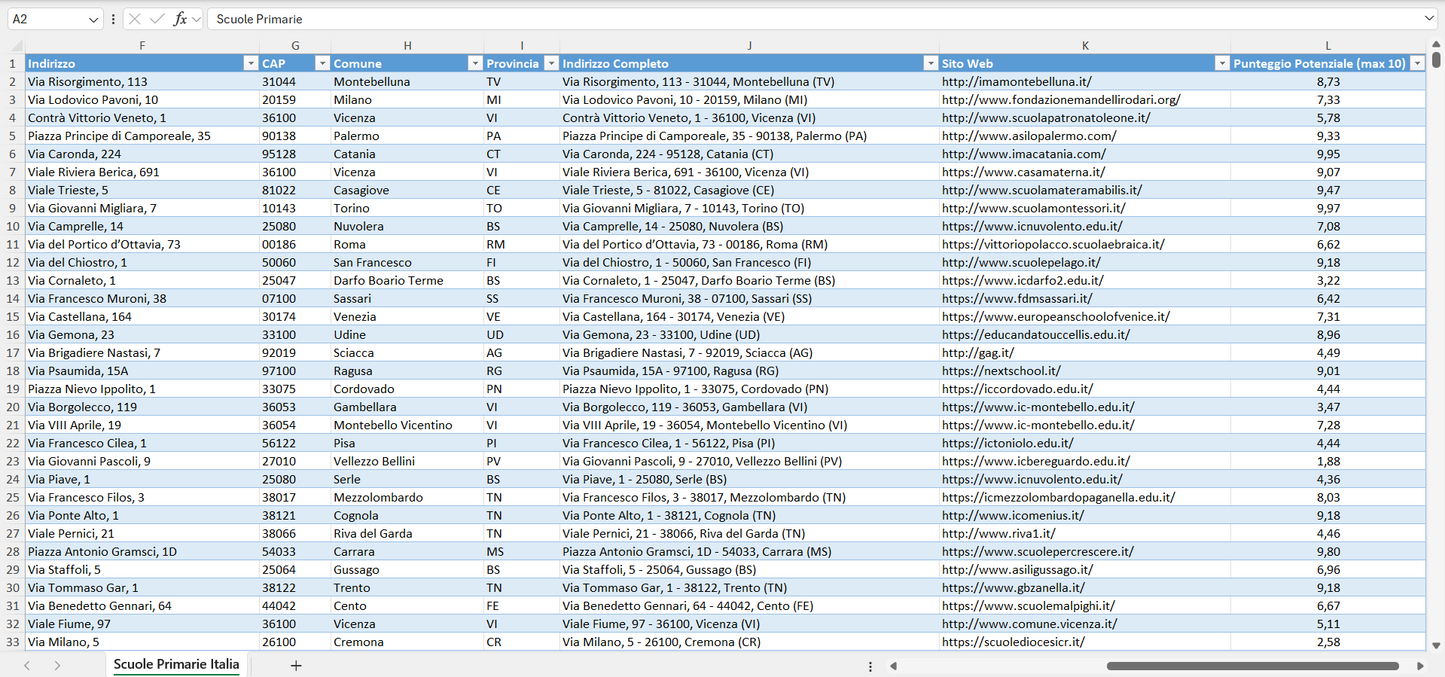The height and width of the screenshot is (677, 1445).
Task: Open the filter dropdown on the Comune column
Action: (475, 63)
